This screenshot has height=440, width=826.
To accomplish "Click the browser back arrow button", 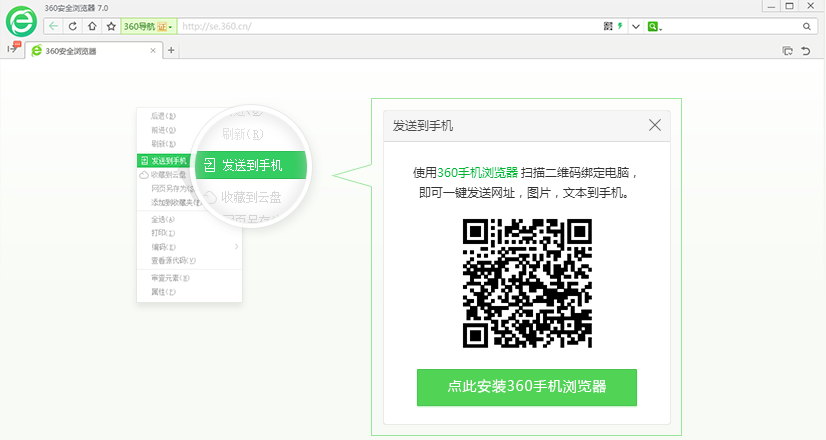I will (x=54, y=26).
